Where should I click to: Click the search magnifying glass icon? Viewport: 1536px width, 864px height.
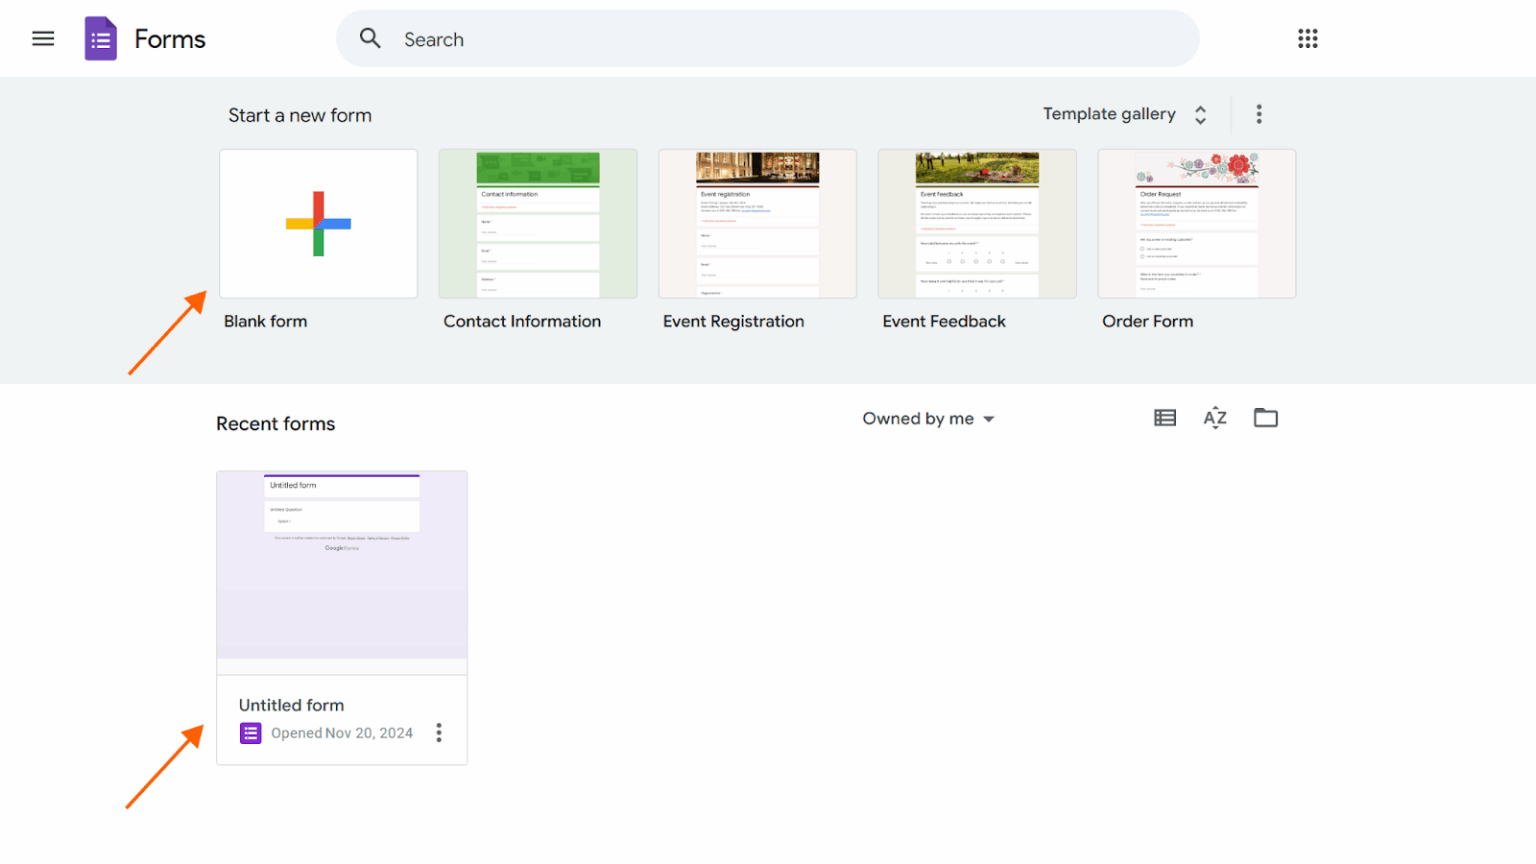coord(370,38)
